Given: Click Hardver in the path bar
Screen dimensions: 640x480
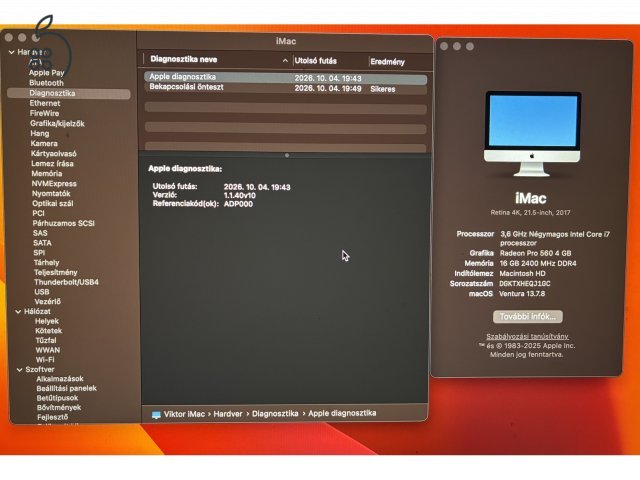Looking at the screenshot, I should click(x=228, y=414).
